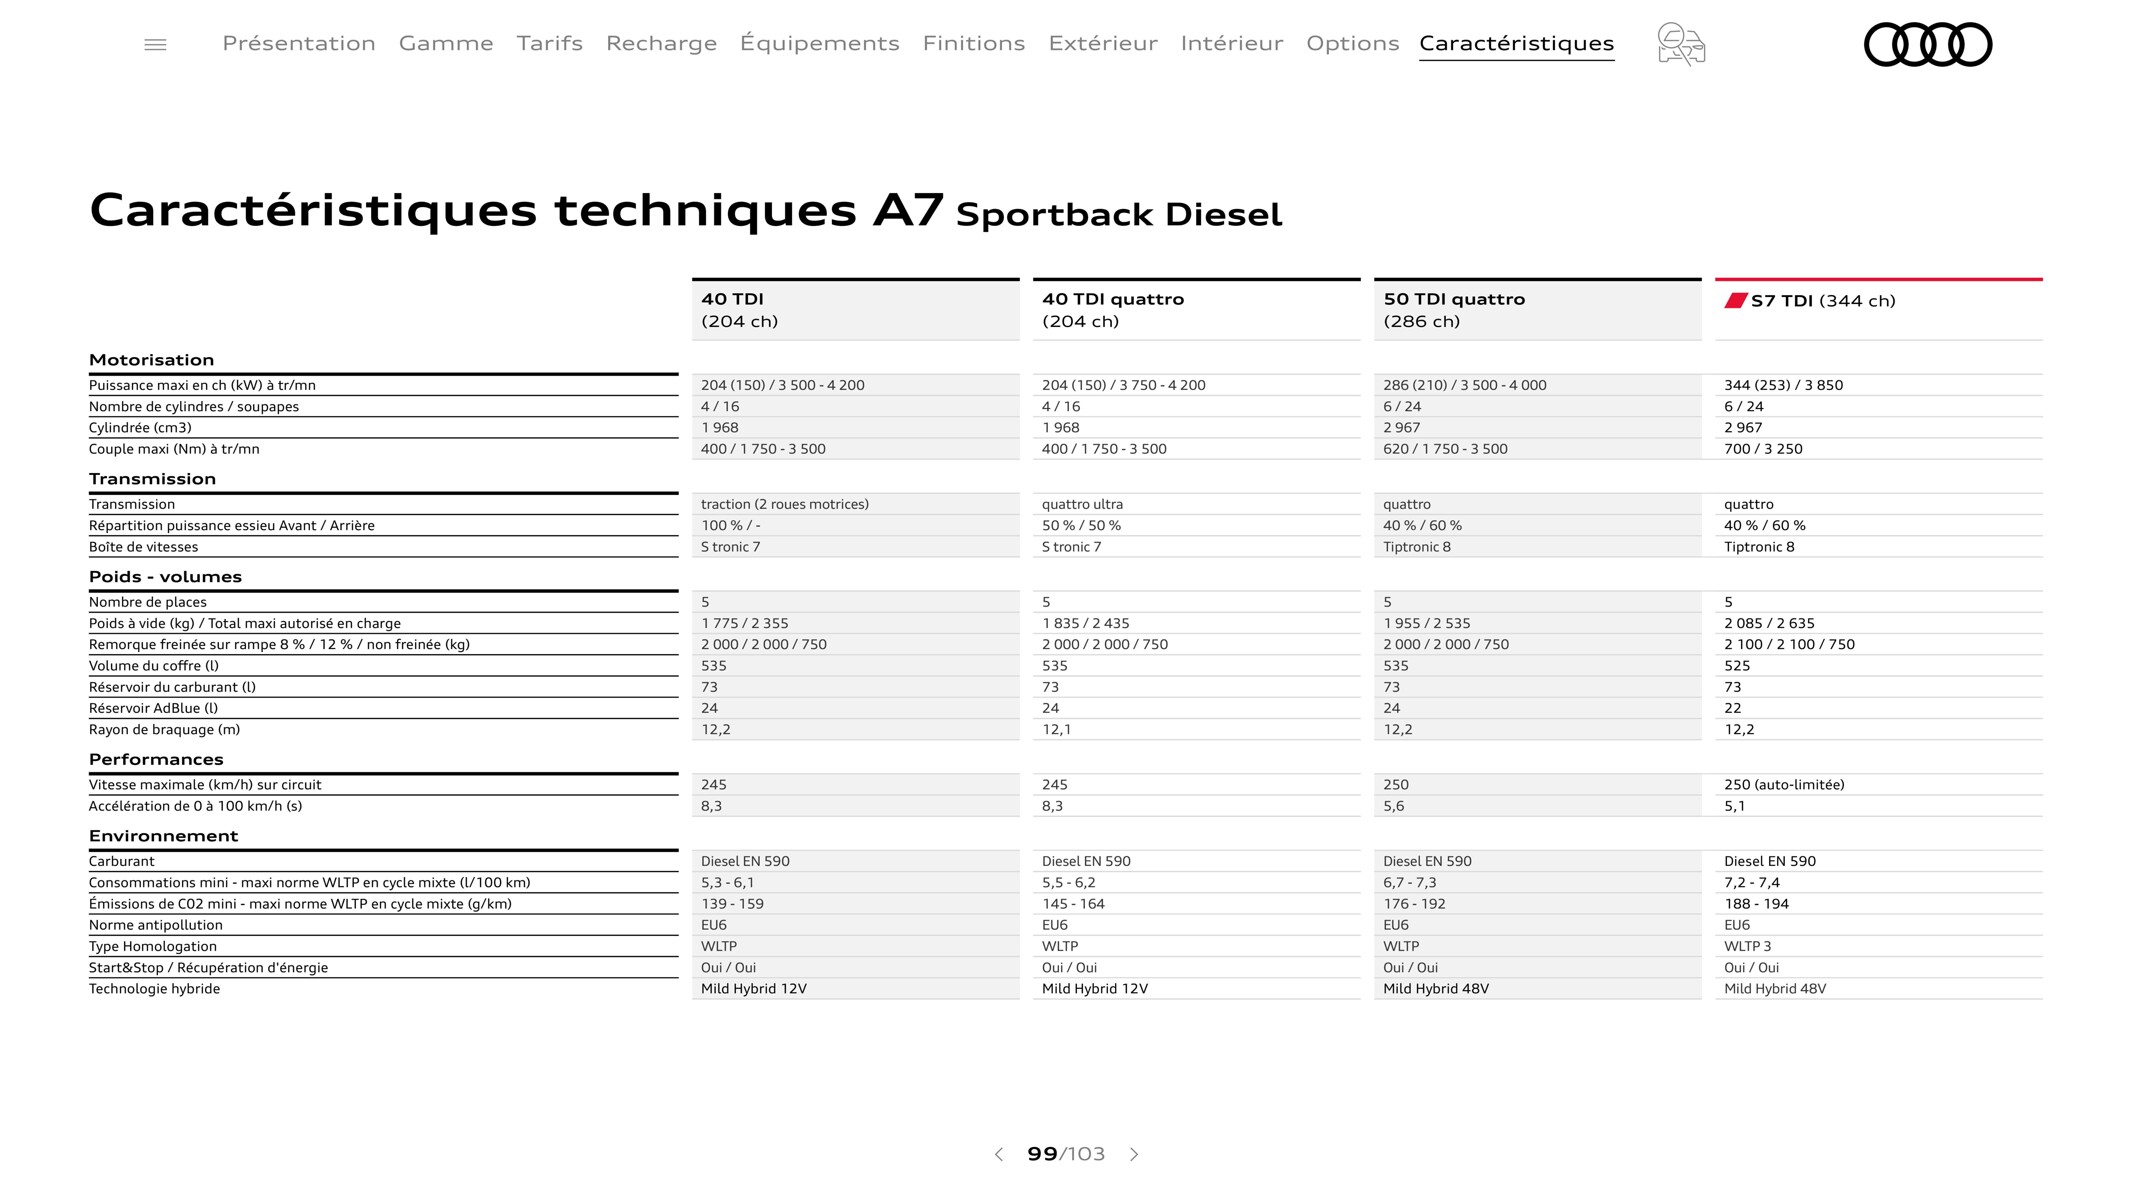
Task: Open the Présentation tab
Action: [x=299, y=43]
